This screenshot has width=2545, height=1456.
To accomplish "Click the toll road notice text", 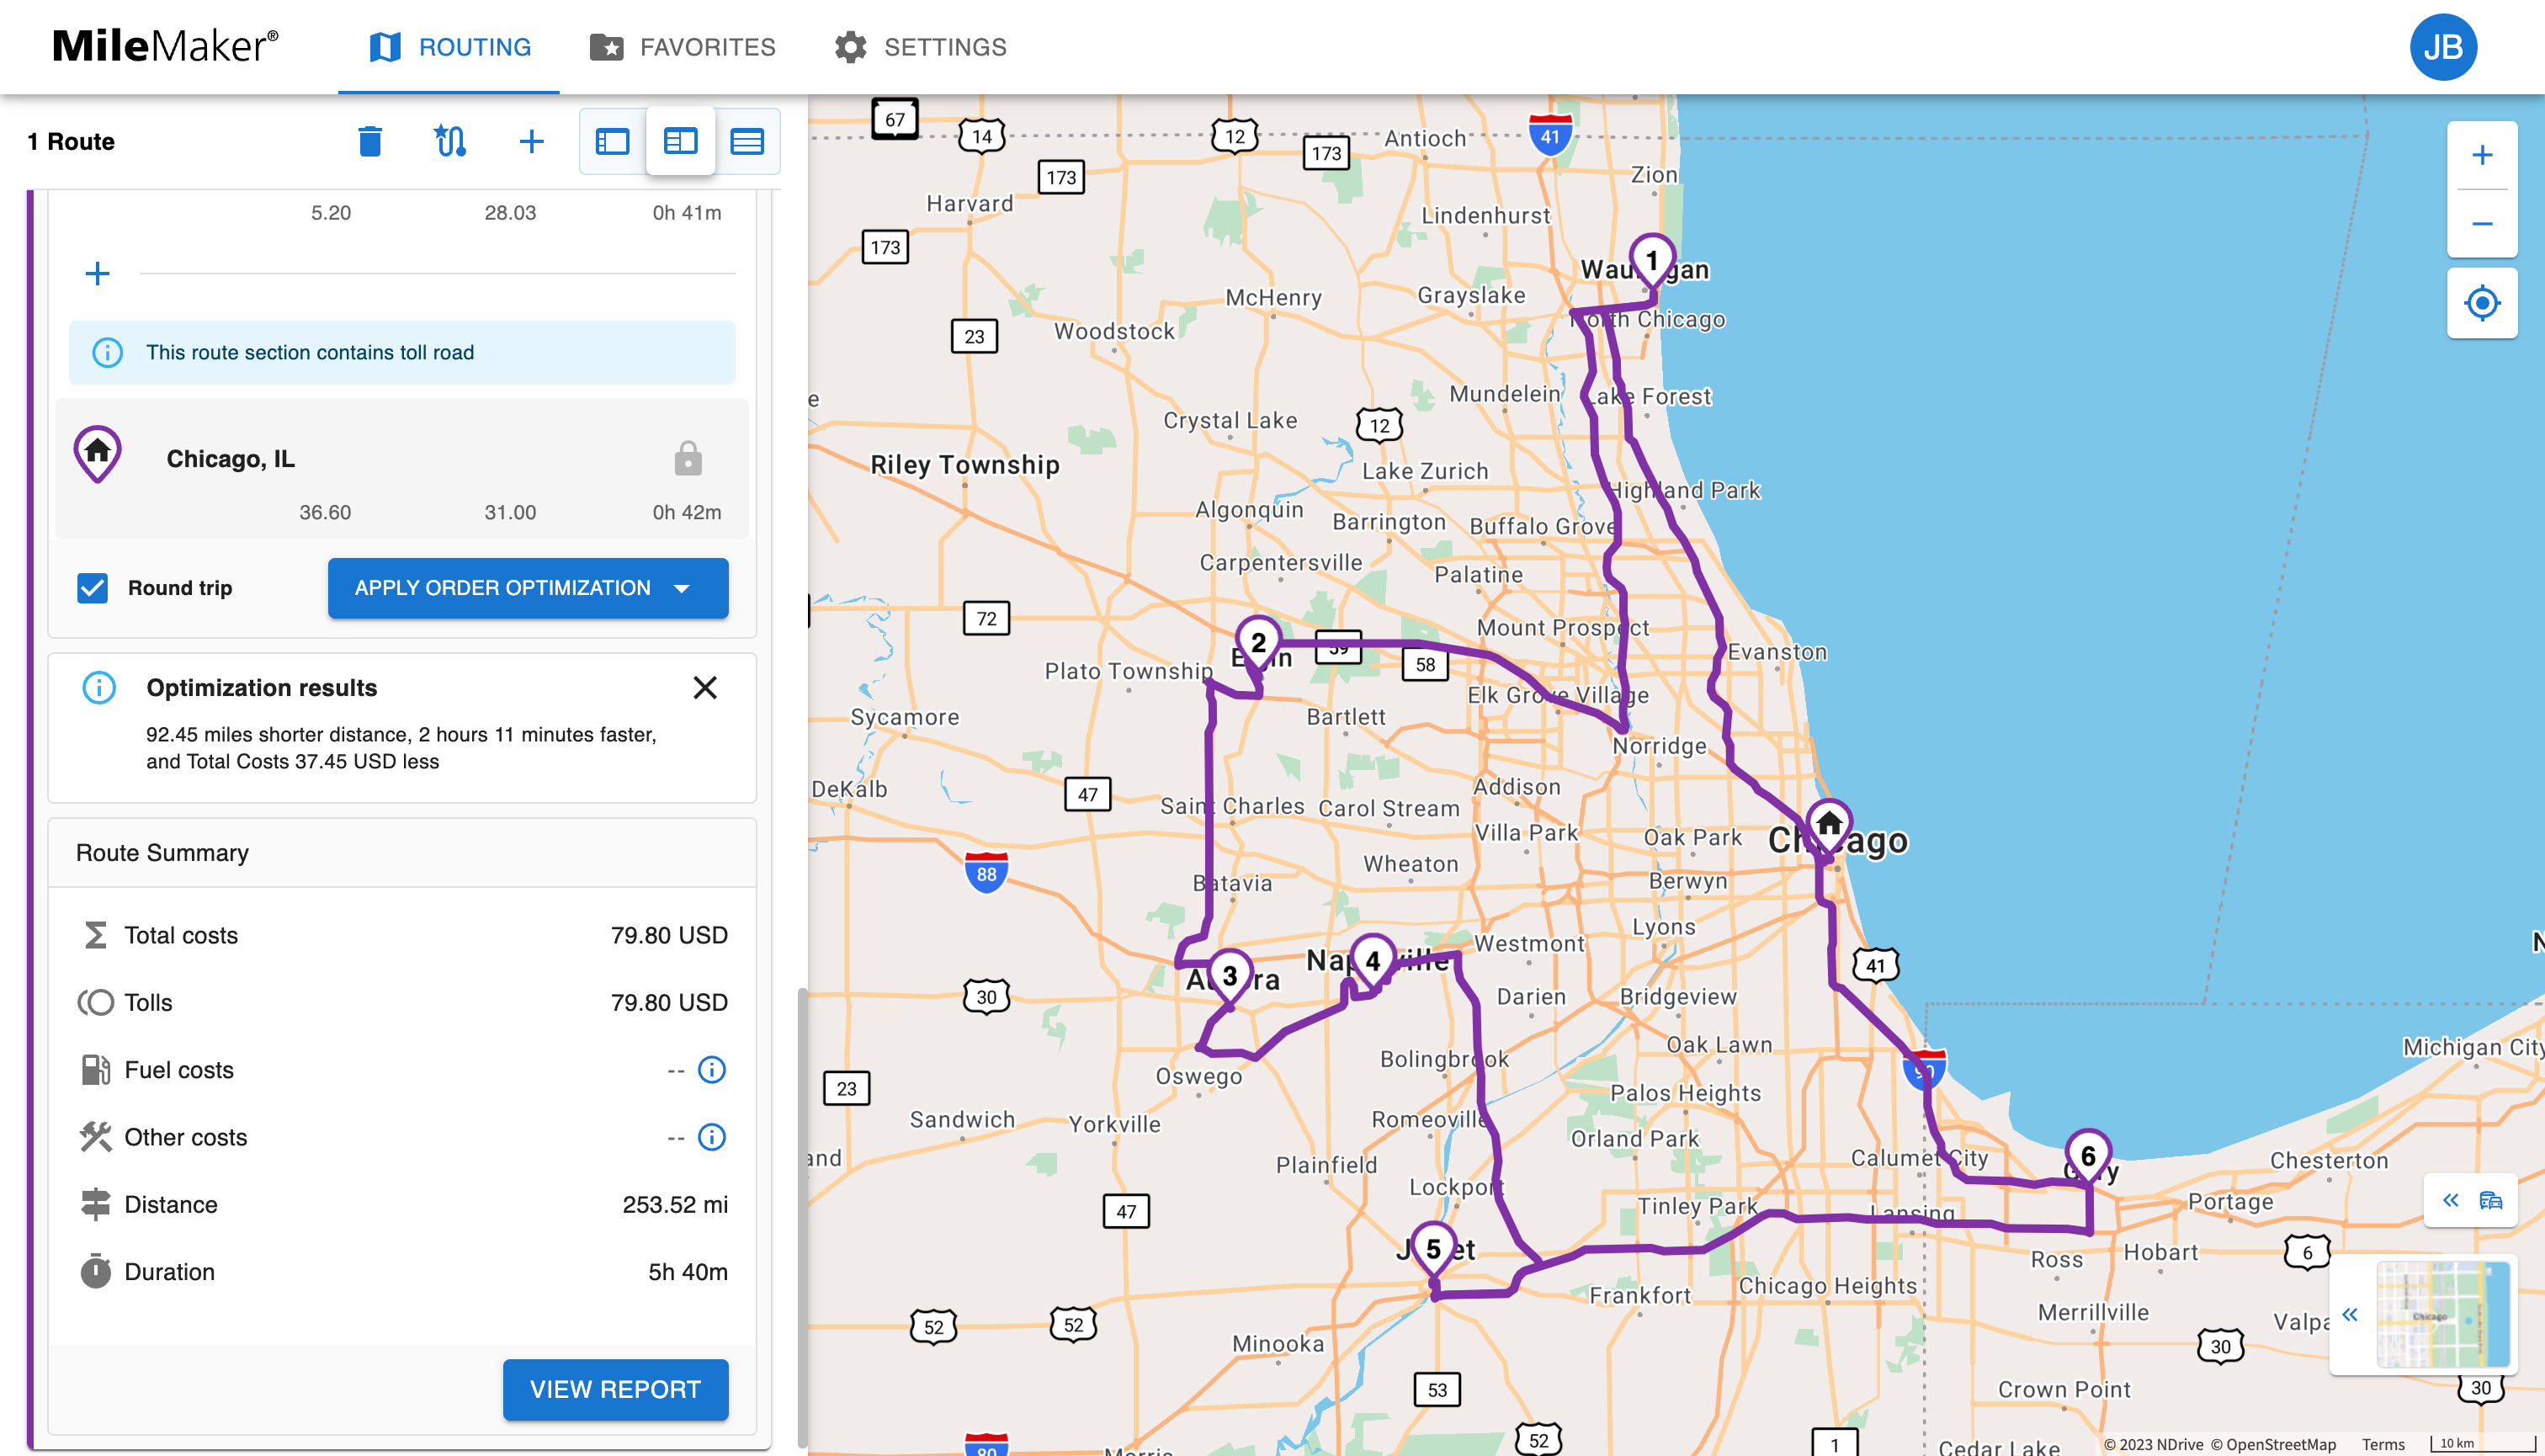I will (310, 352).
